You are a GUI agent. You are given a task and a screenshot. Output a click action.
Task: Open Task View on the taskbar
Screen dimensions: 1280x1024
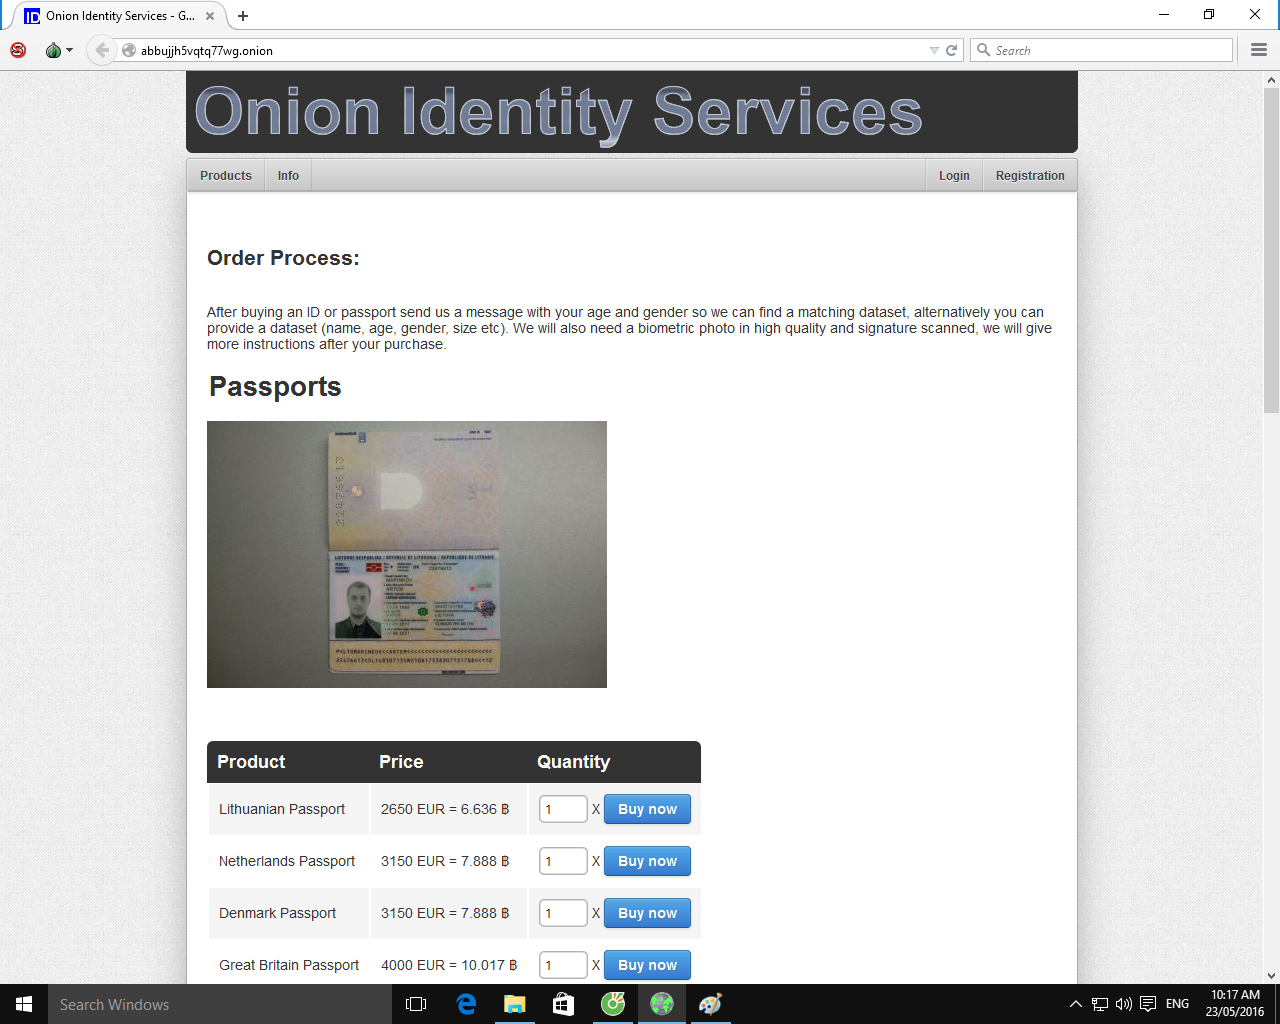[x=415, y=1004]
